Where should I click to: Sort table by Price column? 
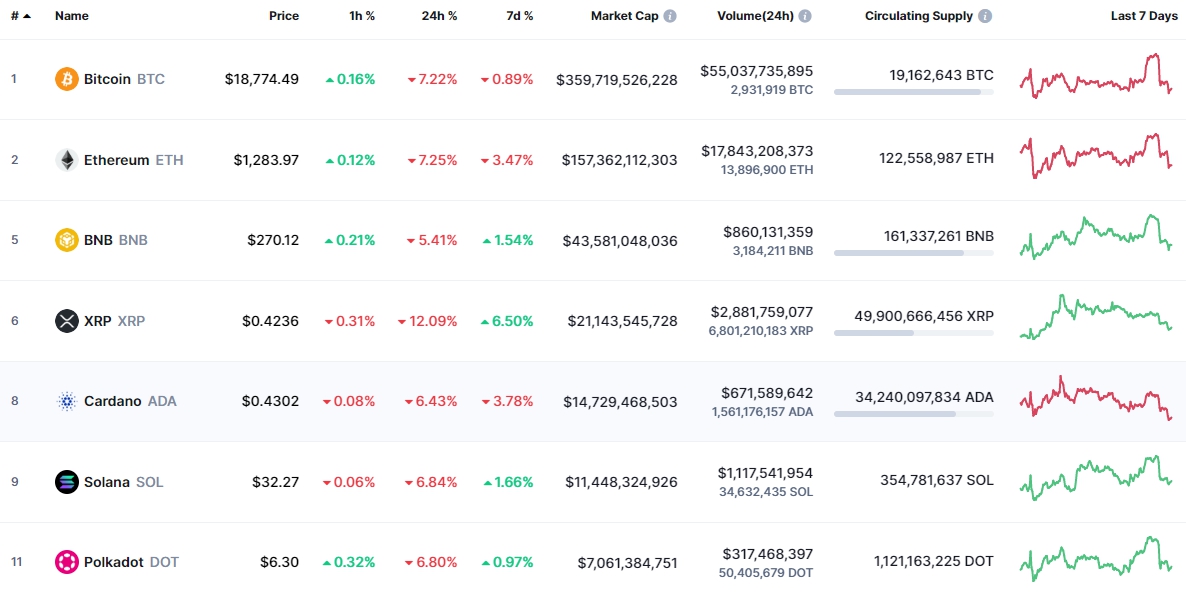[x=284, y=16]
